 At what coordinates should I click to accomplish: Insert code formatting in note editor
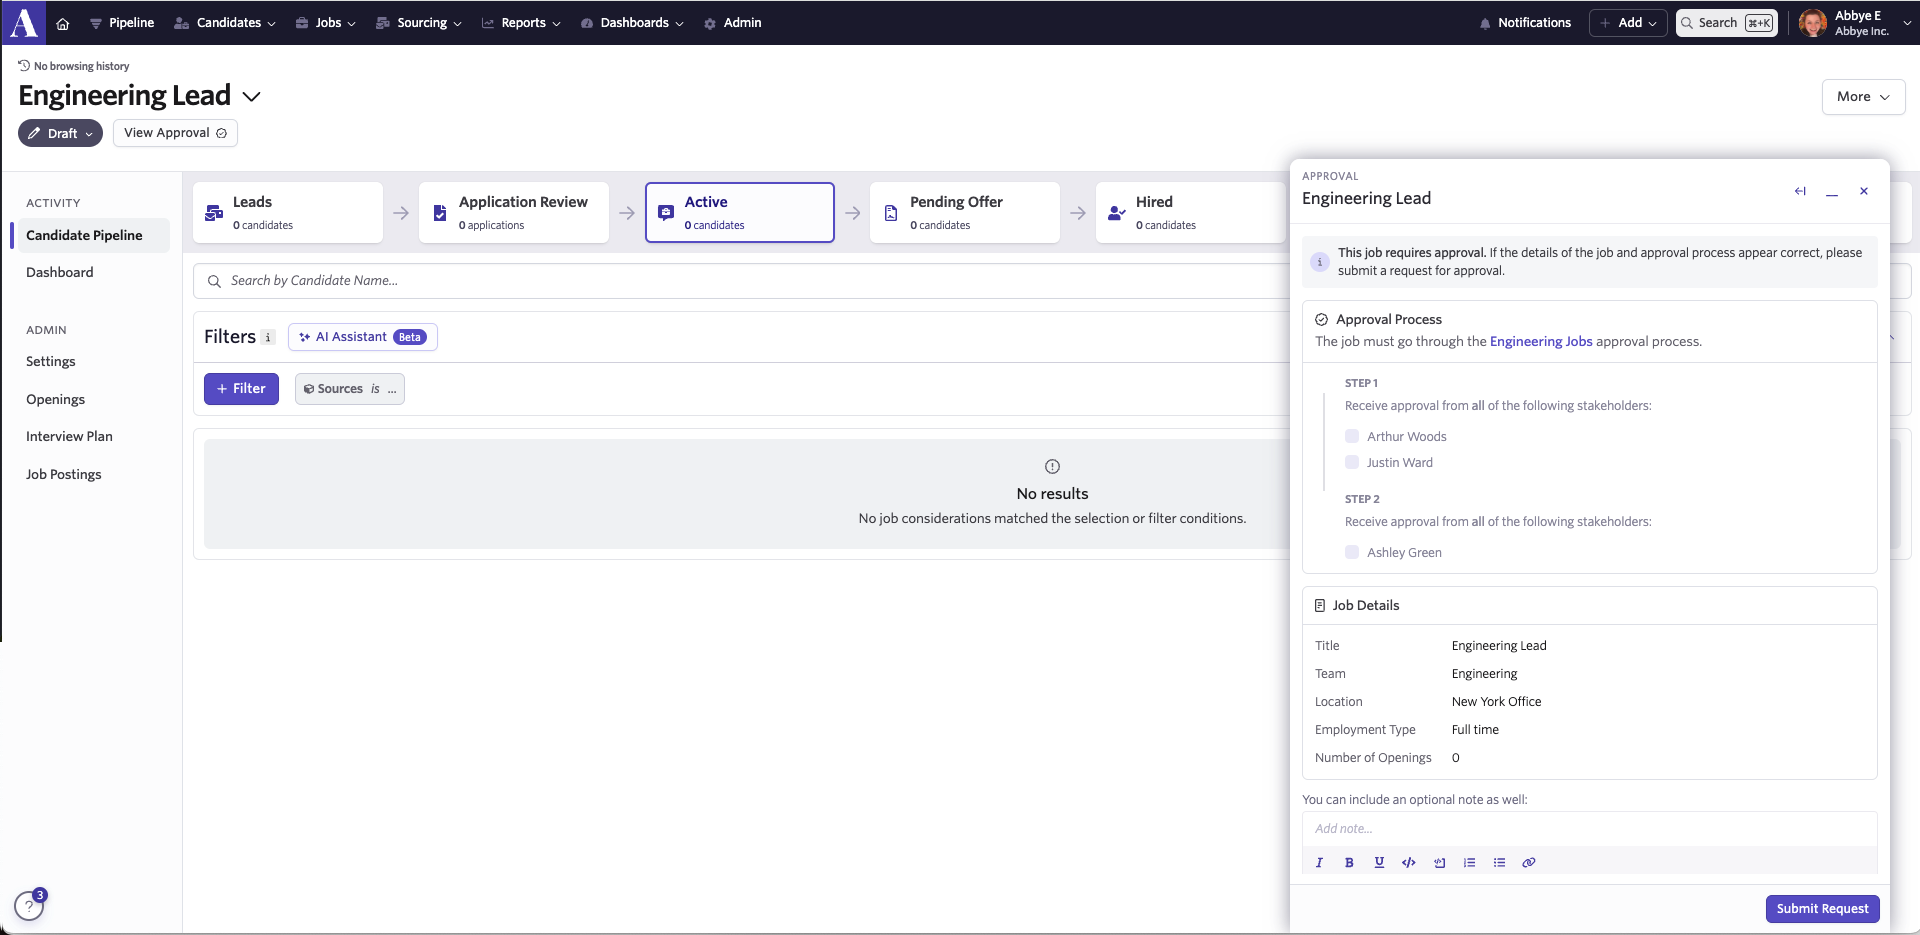[x=1409, y=862]
